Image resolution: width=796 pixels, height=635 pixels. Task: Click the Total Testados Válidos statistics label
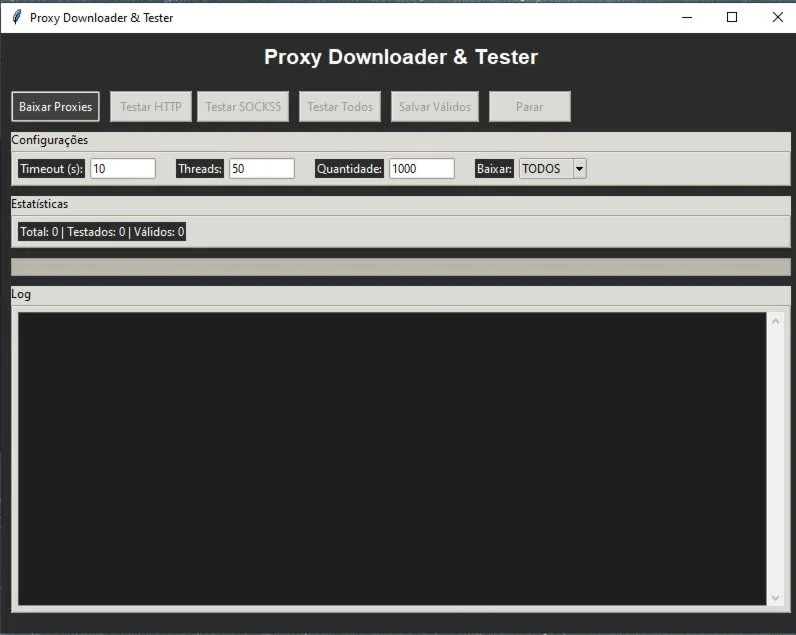tap(102, 232)
